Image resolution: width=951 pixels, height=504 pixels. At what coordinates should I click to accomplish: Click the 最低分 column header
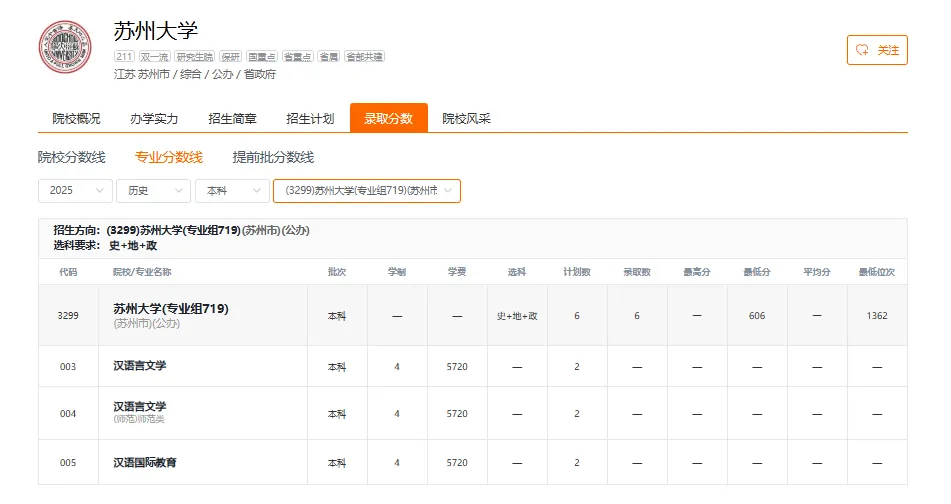757,272
